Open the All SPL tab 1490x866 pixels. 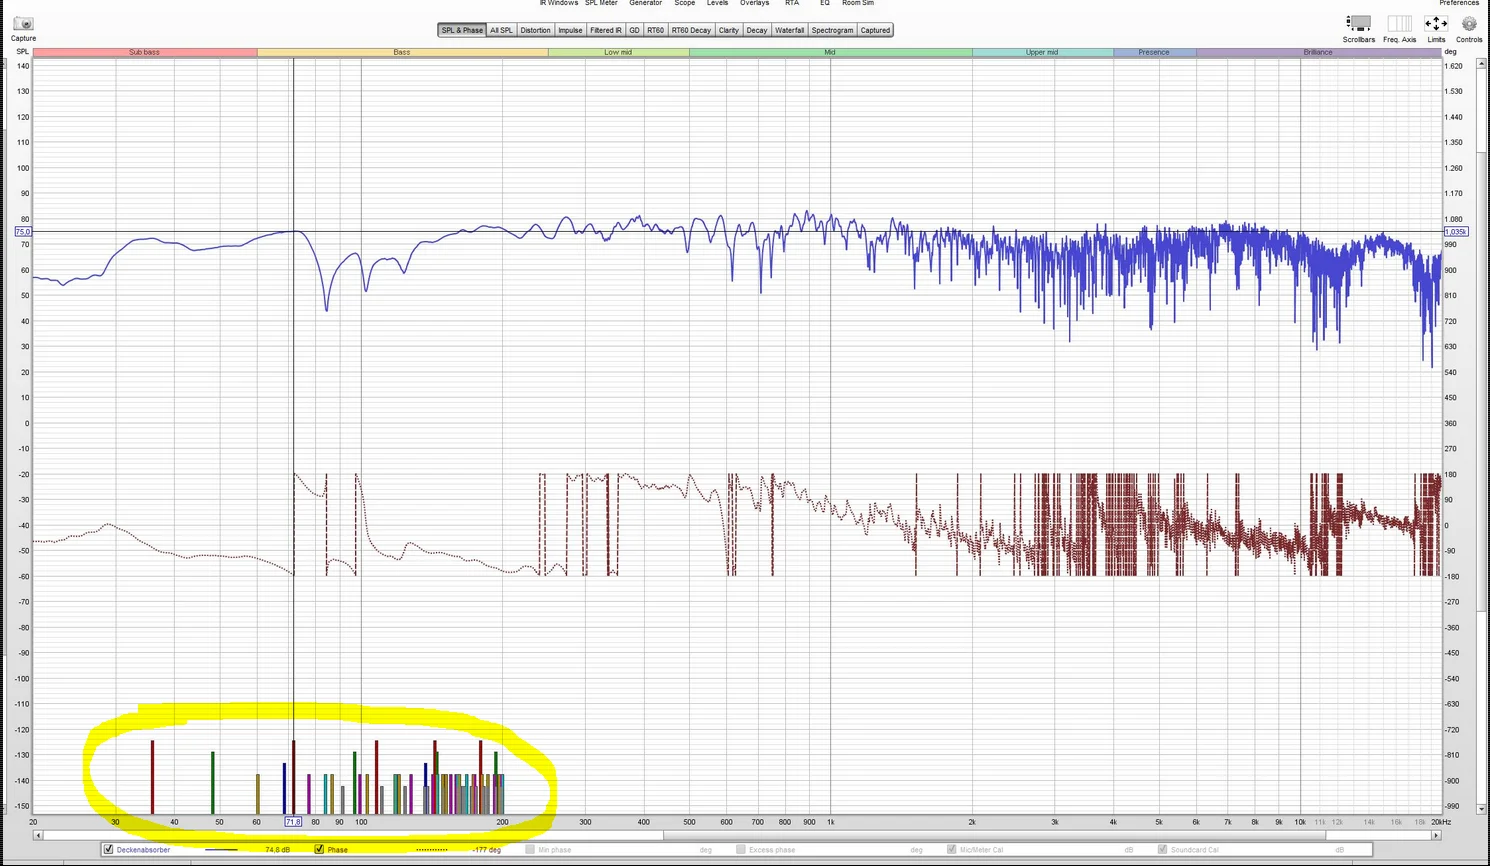coord(501,30)
